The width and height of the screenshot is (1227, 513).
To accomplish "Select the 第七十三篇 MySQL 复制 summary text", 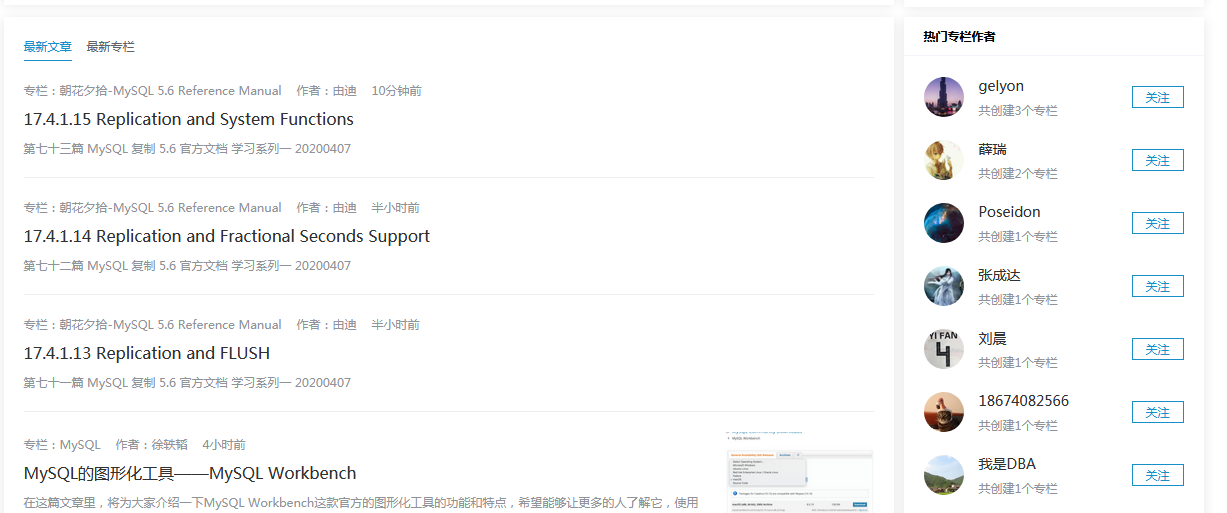I will click(x=187, y=149).
